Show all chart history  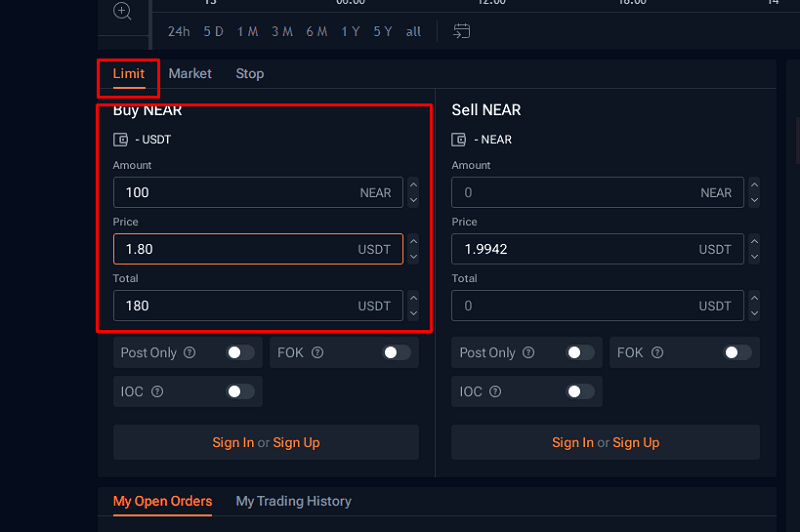point(413,32)
